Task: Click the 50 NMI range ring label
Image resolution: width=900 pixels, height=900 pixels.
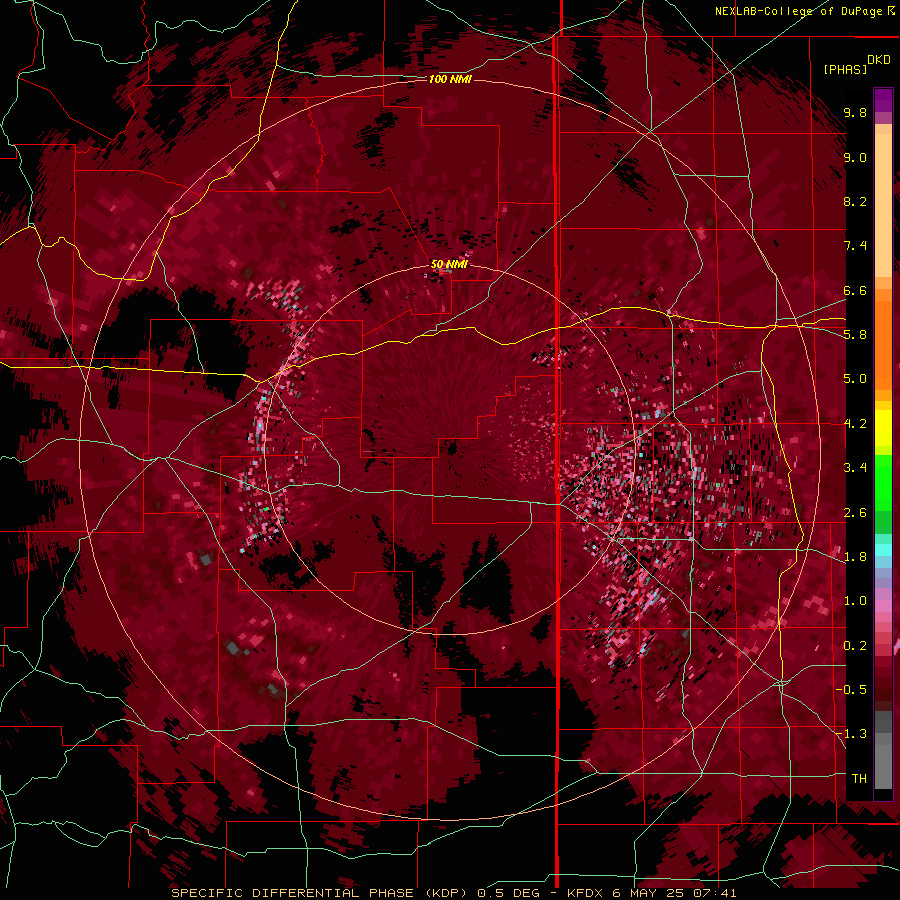Action: pyautogui.click(x=449, y=264)
